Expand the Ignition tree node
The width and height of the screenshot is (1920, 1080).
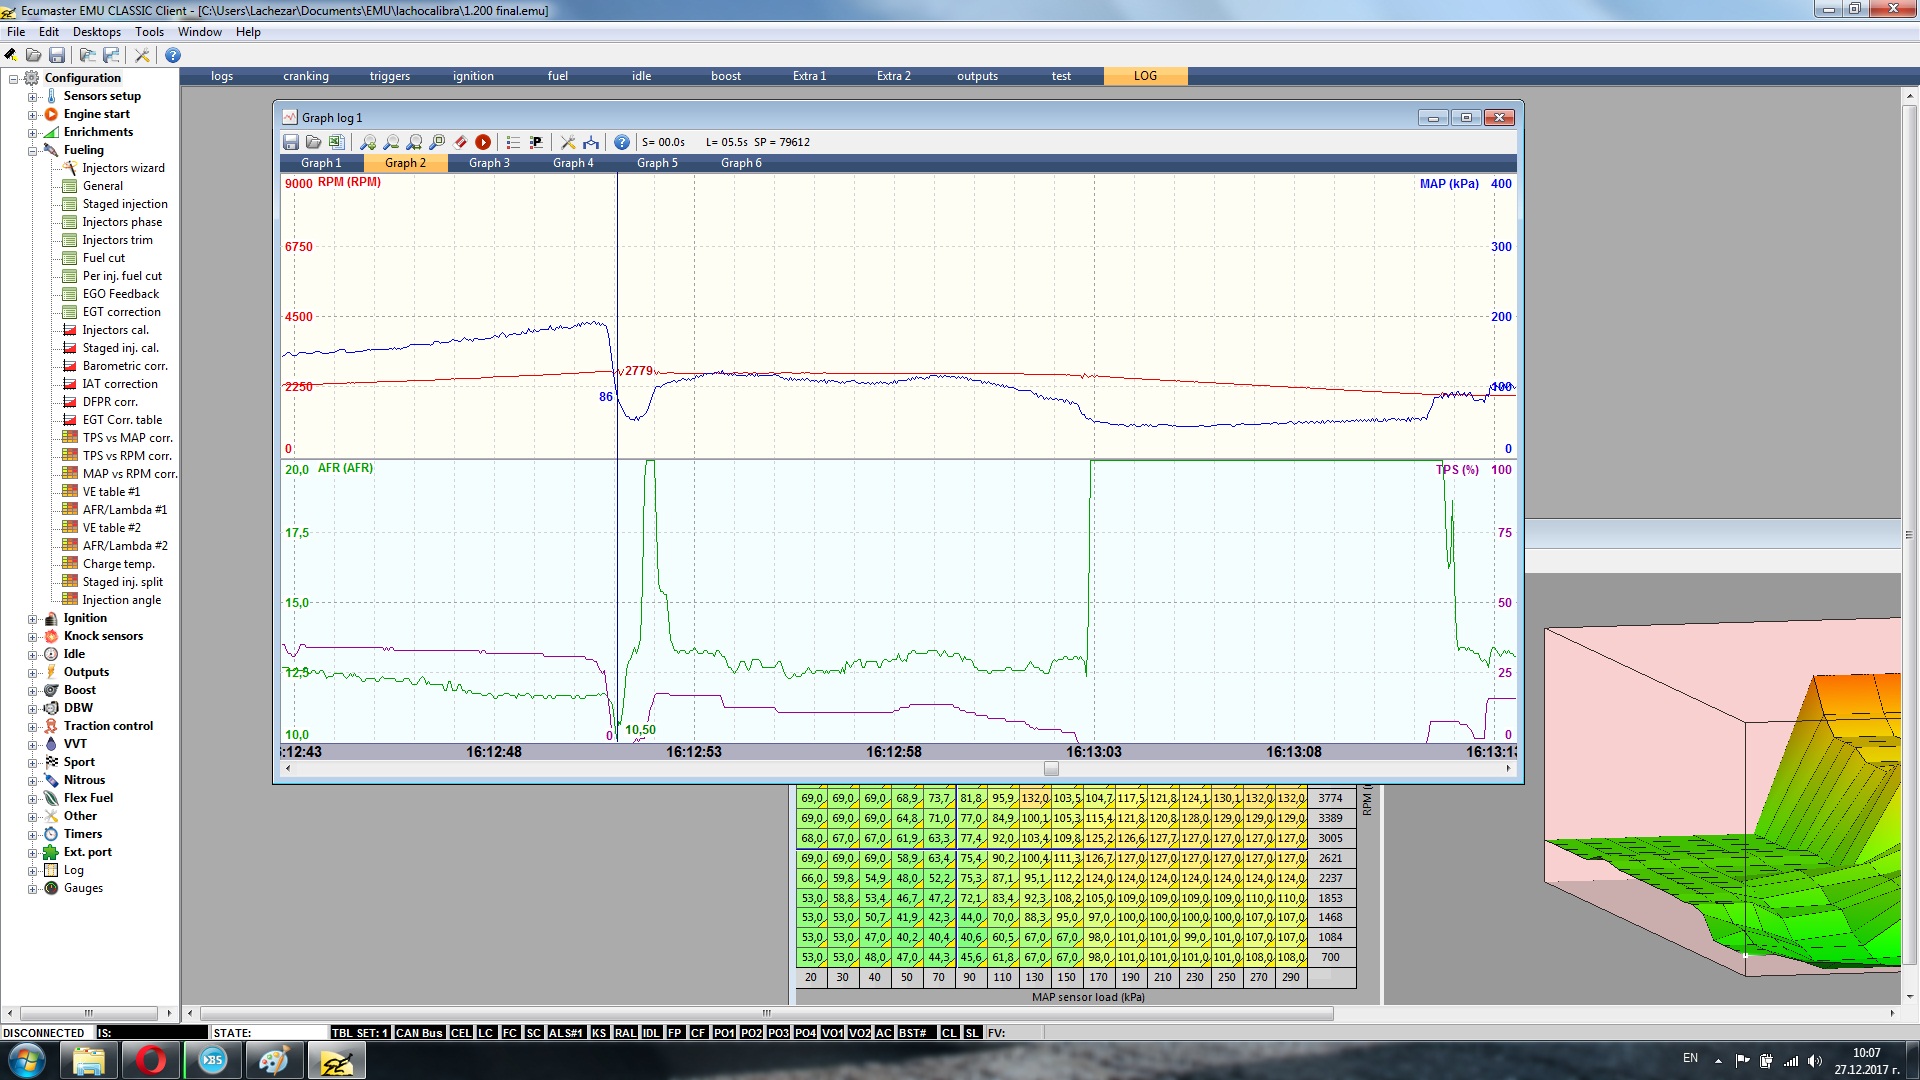[x=32, y=619]
